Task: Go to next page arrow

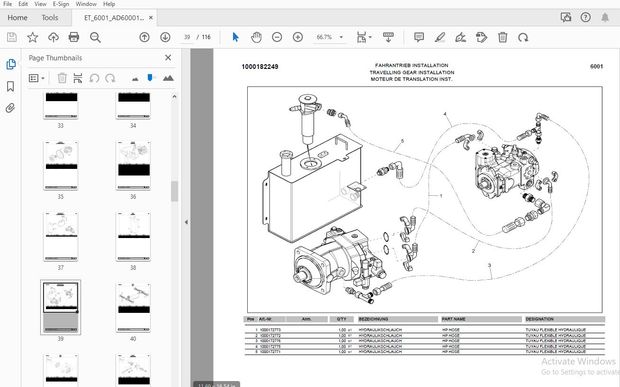Action: point(165,37)
